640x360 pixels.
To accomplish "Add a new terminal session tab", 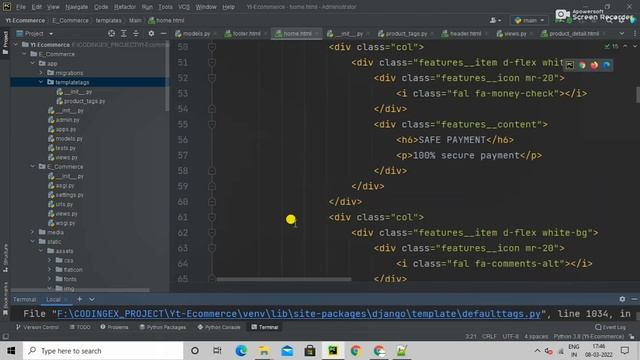I will tap(80, 299).
